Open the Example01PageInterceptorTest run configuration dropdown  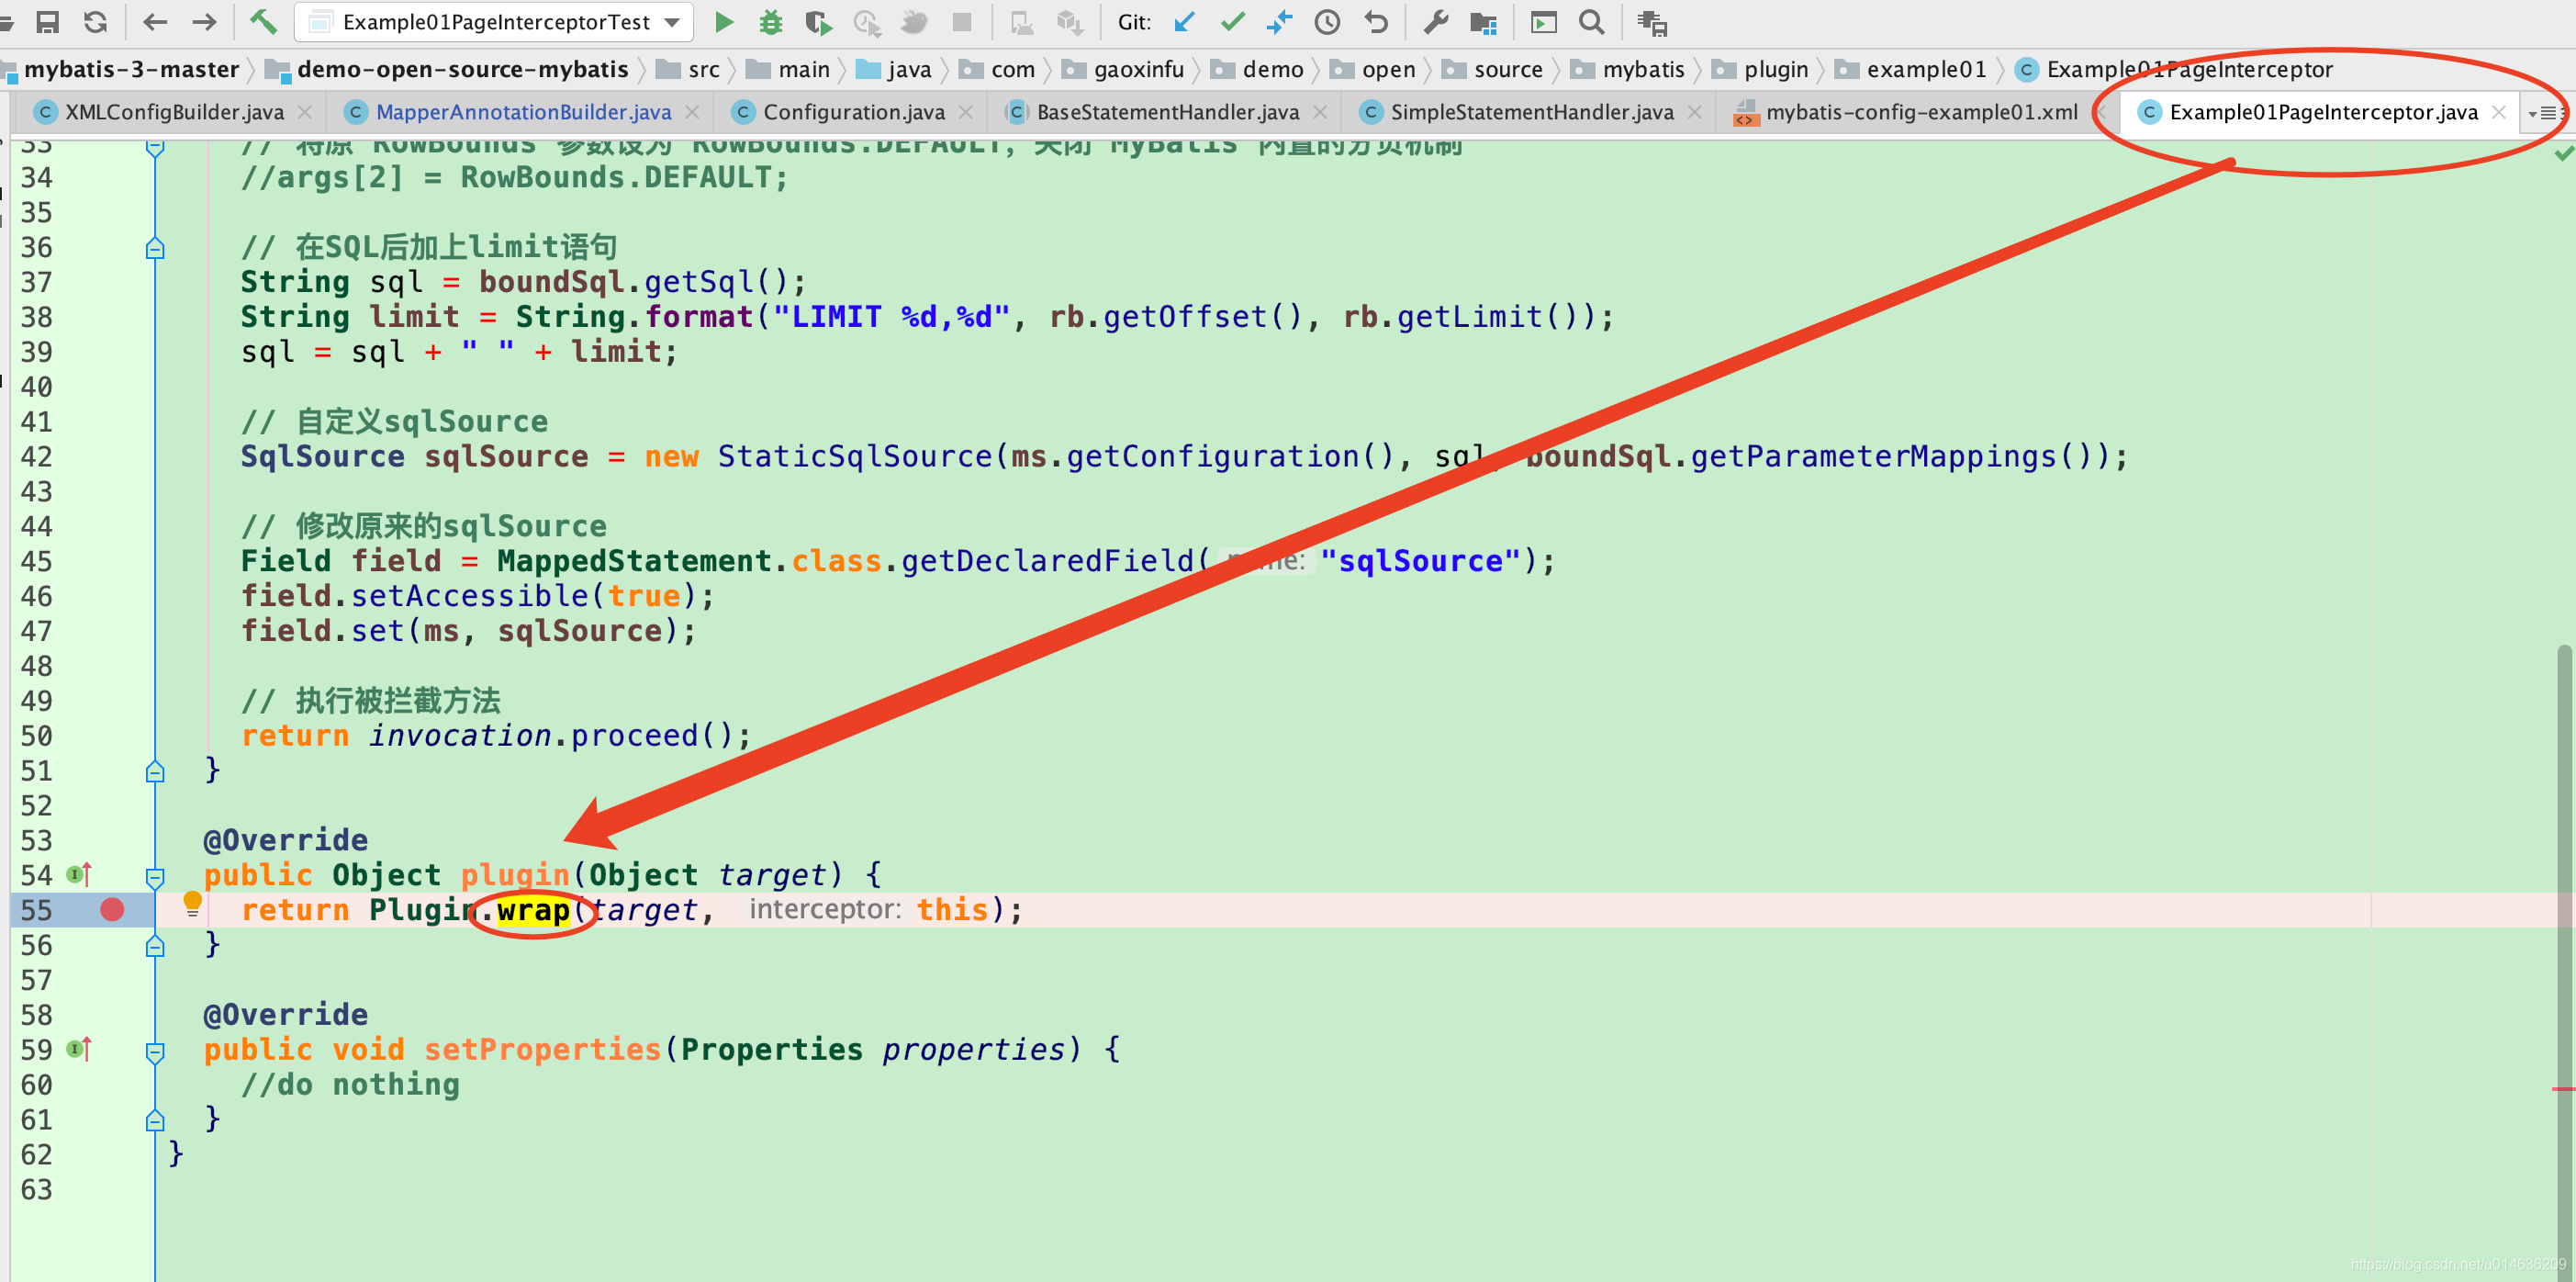(x=494, y=22)
